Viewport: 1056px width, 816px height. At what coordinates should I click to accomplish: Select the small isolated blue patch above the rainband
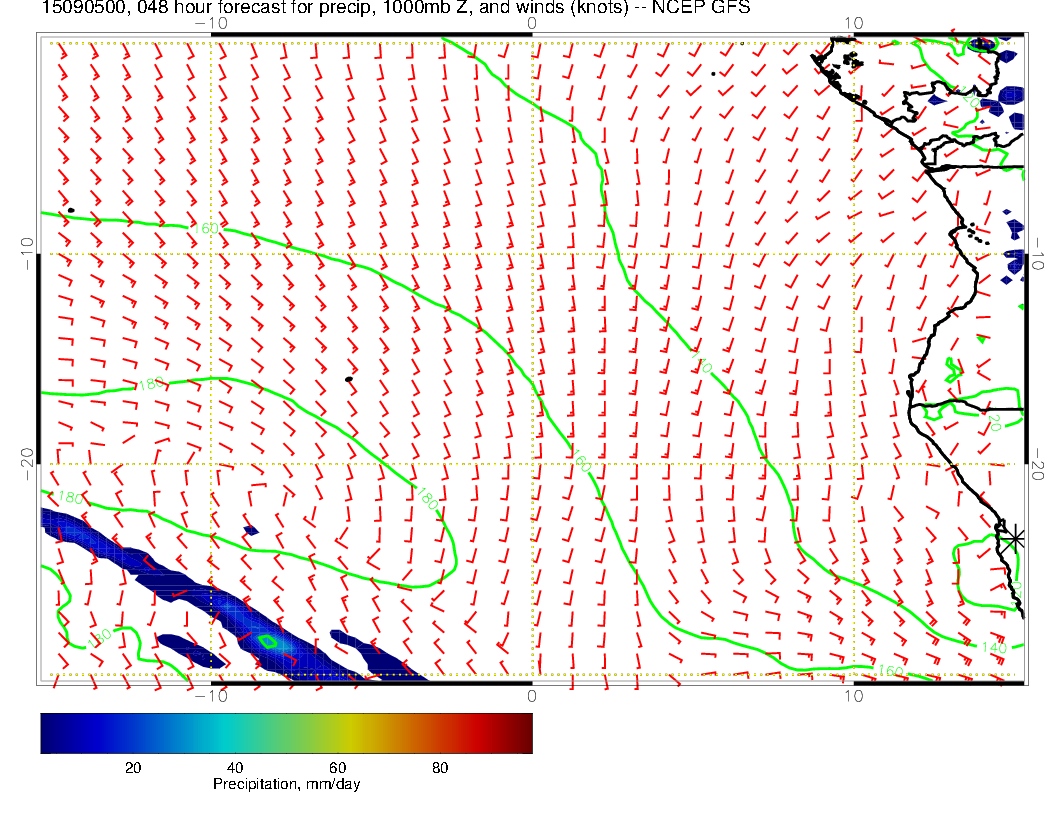point(251,529)
